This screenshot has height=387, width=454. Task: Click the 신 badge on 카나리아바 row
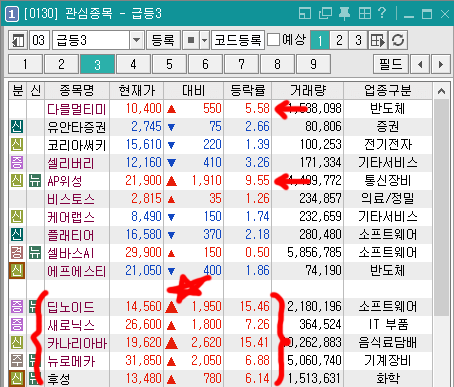tap(17, 343)
